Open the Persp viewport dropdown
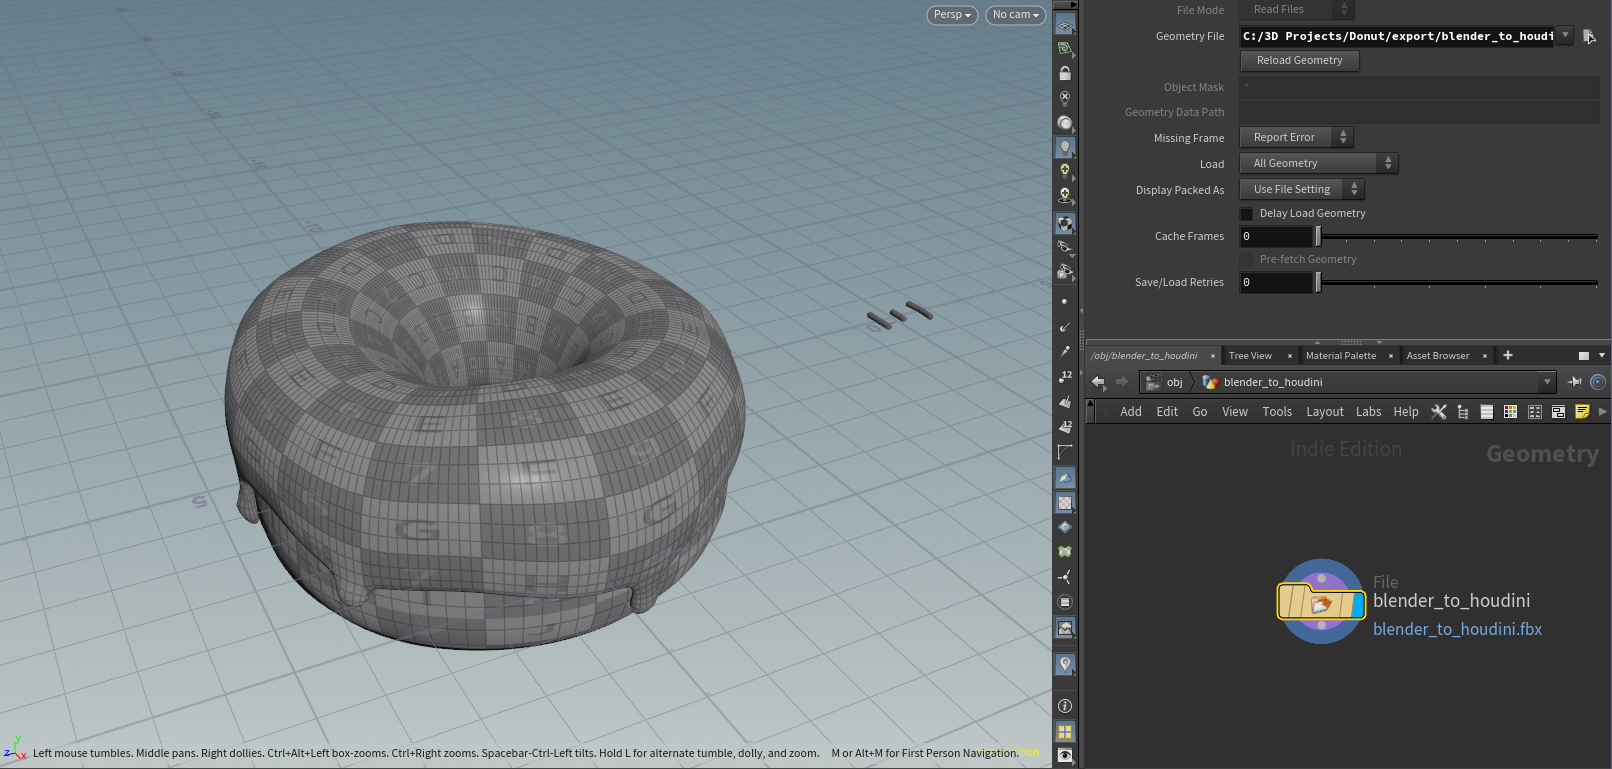The width and height of the screenshot is (1612, 769). [951, 15]
